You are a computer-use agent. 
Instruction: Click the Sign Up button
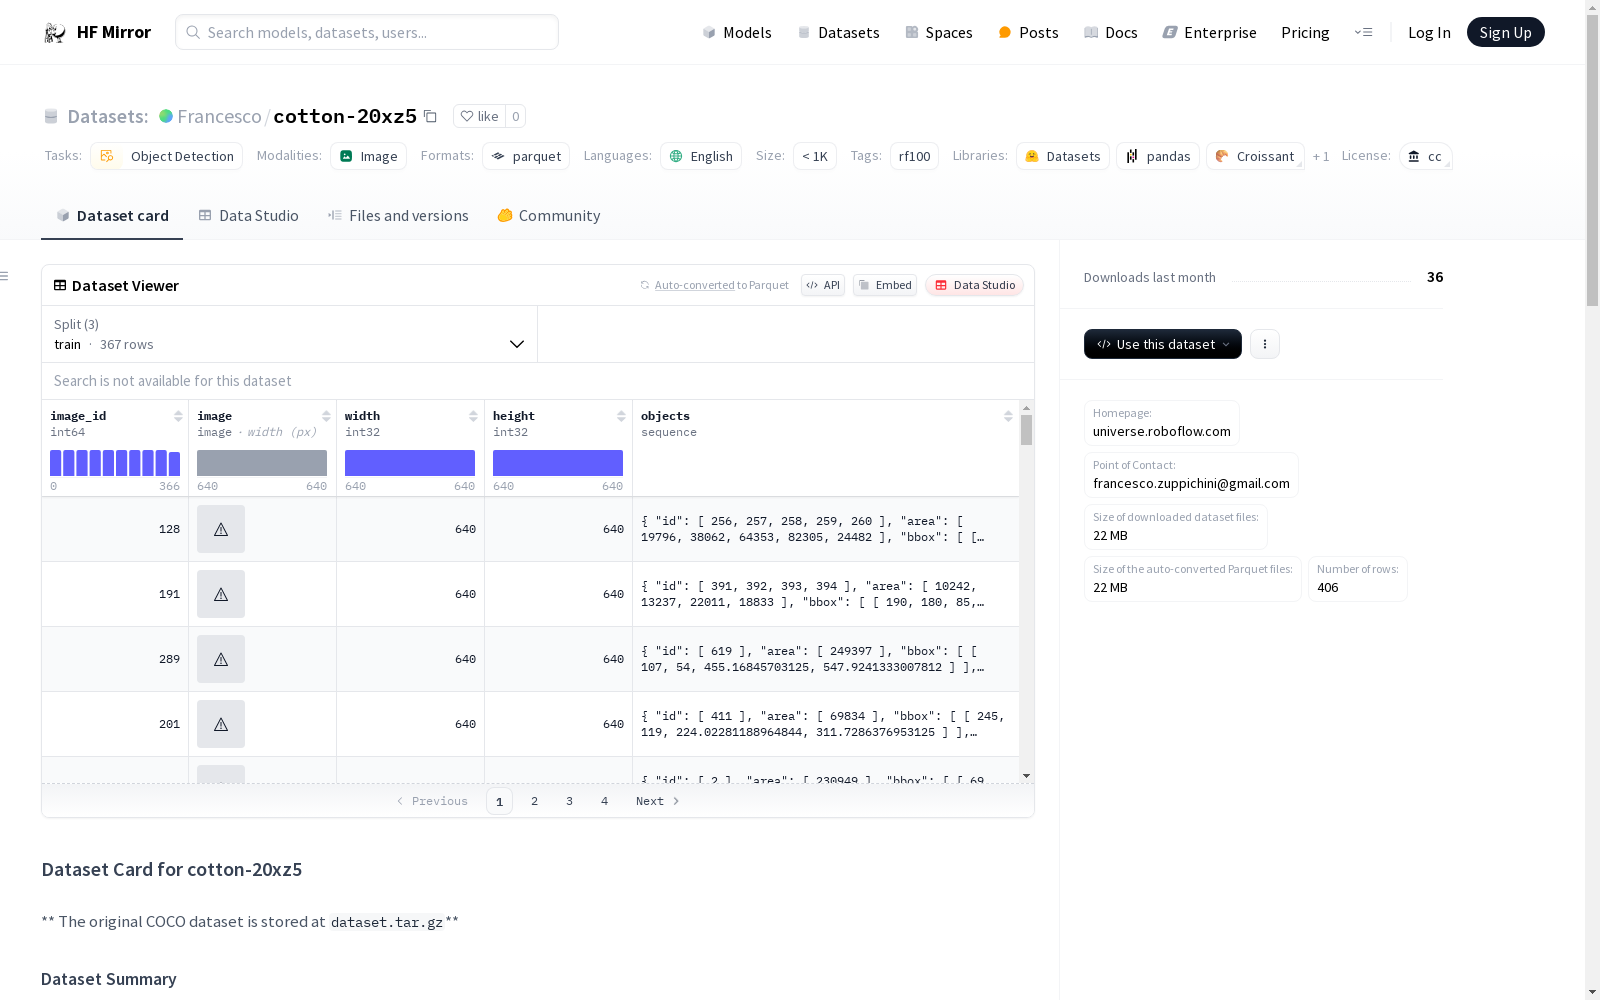1505,32
